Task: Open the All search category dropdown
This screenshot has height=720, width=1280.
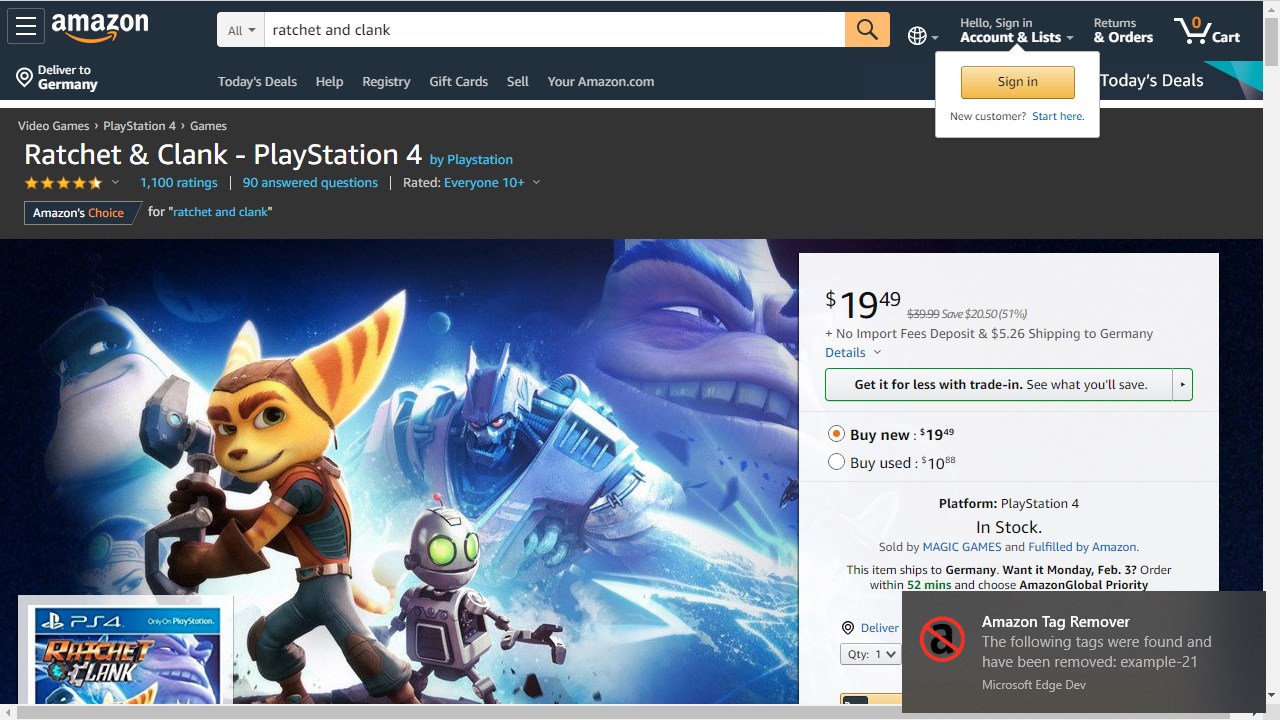Action: 241,30
